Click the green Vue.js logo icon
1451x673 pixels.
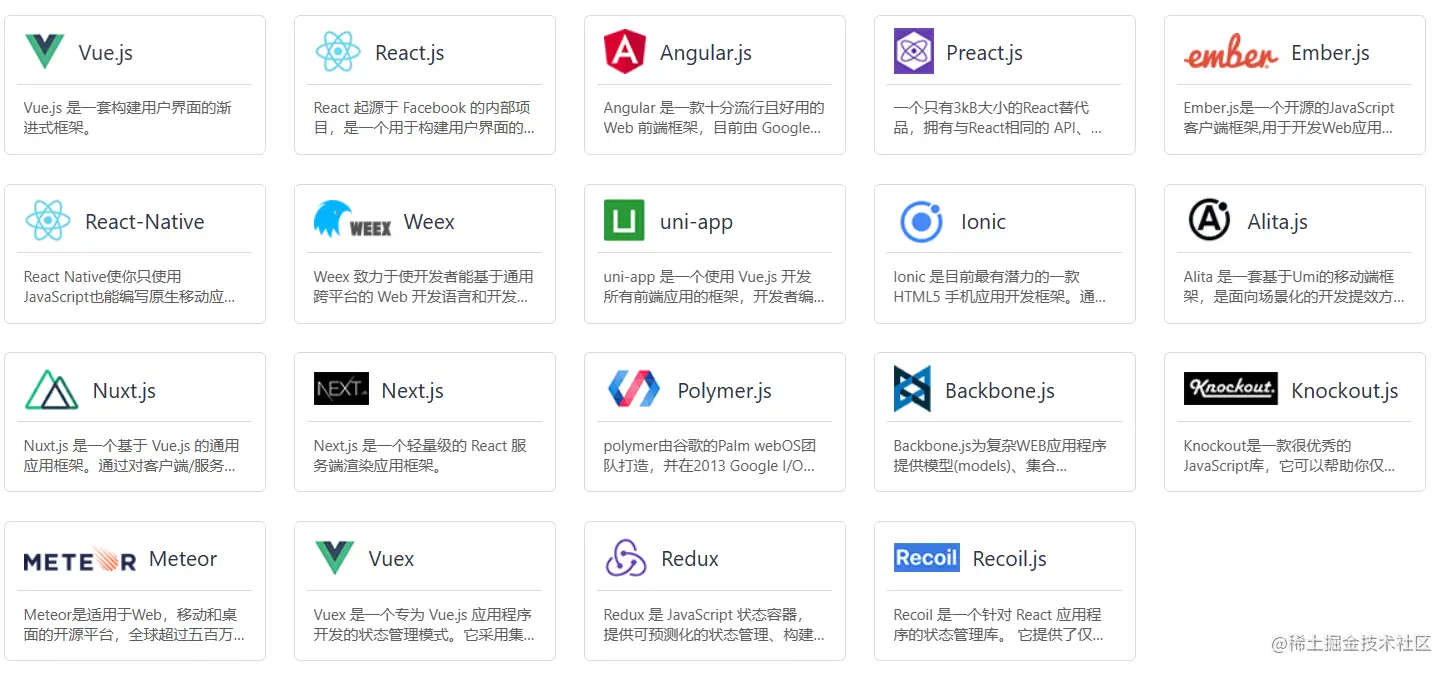(x=44, y=52)
